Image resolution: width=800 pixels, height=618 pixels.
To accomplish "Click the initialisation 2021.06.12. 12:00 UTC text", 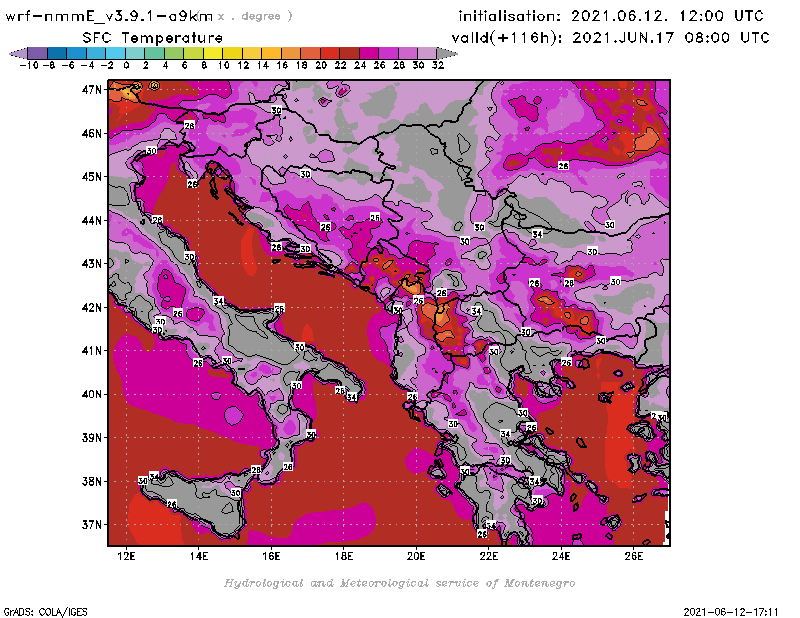I will [611, 16].
